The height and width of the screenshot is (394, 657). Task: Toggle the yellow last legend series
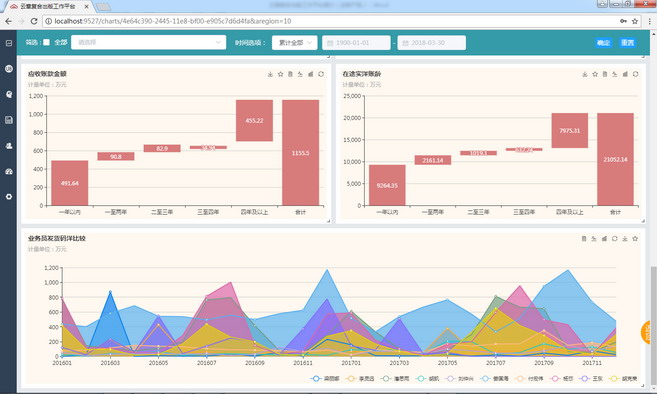[623, 378]
